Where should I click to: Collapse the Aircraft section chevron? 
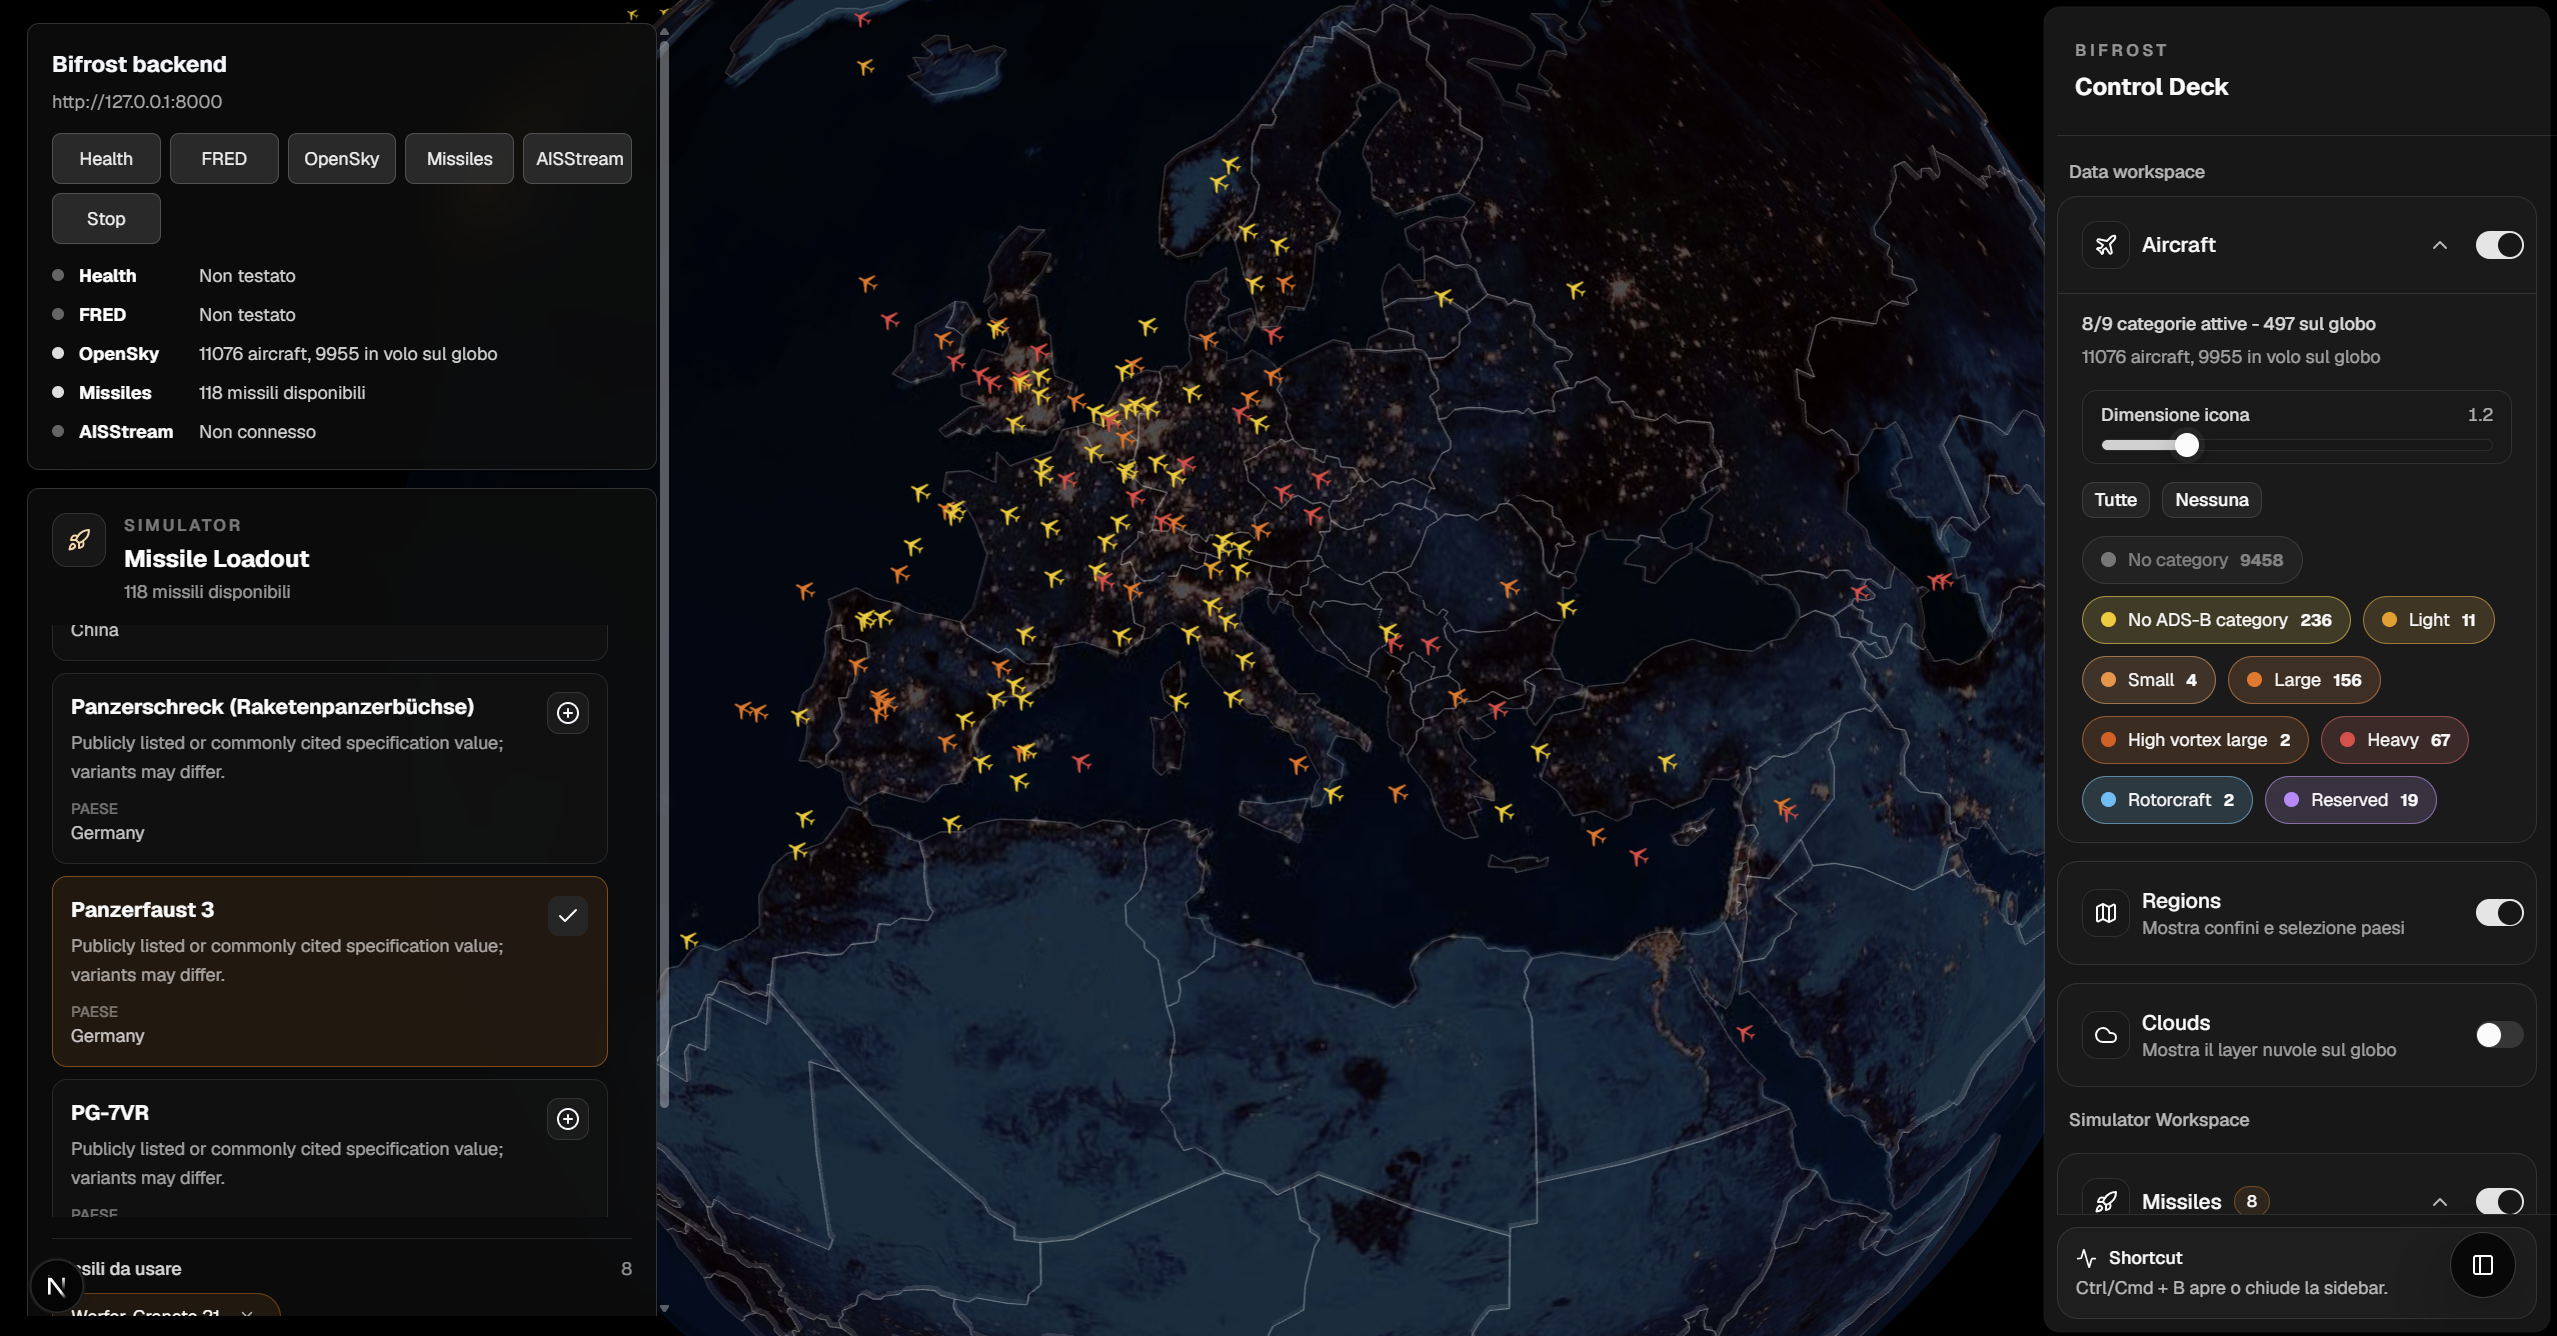[2440, 245]
